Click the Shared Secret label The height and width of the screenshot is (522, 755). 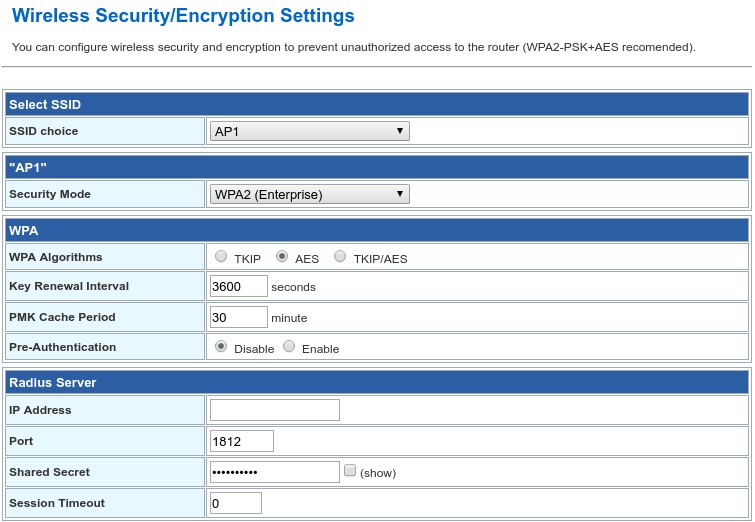tap(50, 472)
